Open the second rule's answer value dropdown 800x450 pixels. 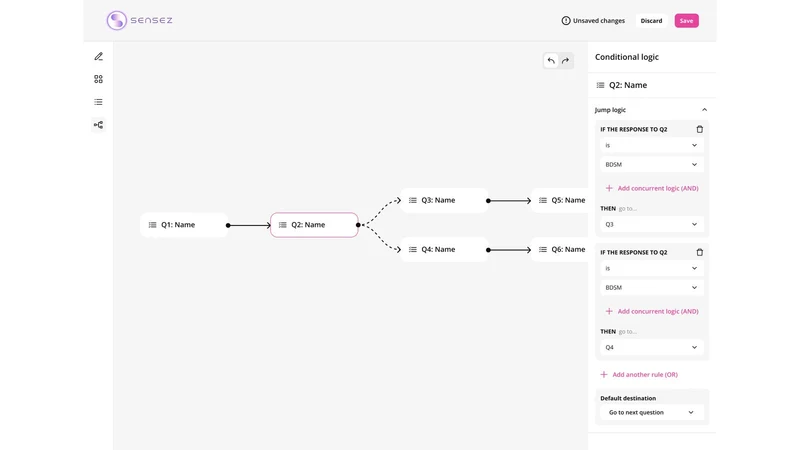(652, 288)
